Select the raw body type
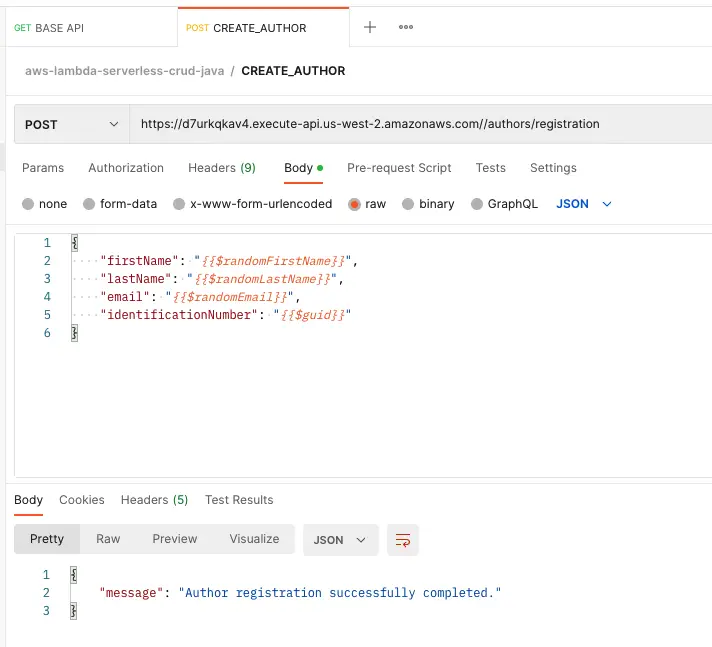 click(367, 204)
